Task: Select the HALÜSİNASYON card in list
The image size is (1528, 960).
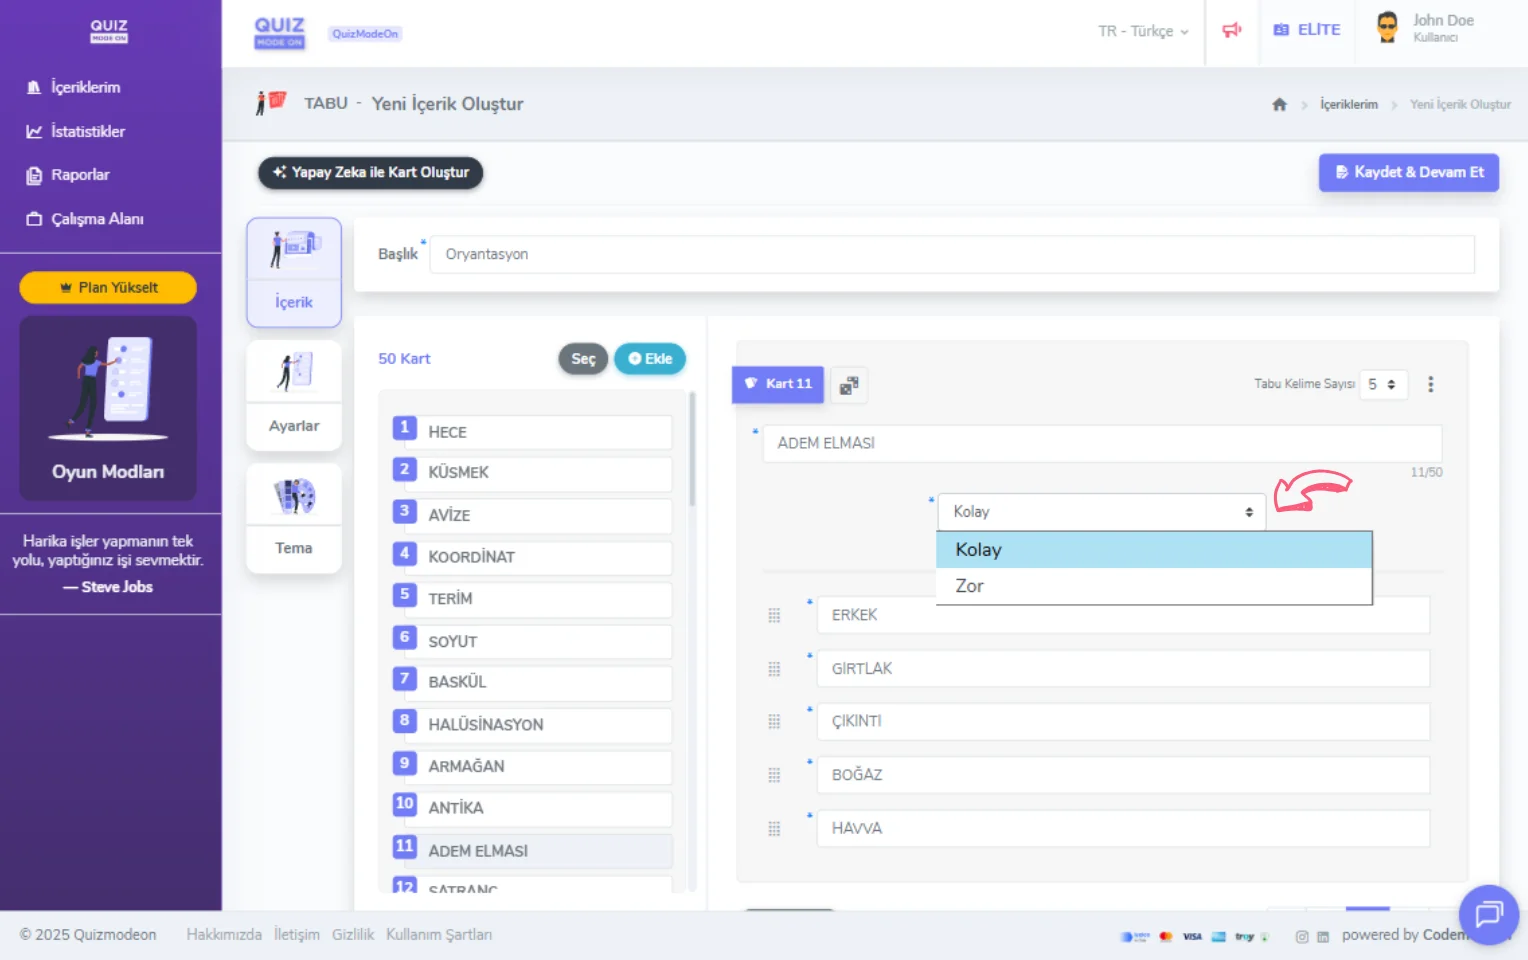Action: [532, 725]
